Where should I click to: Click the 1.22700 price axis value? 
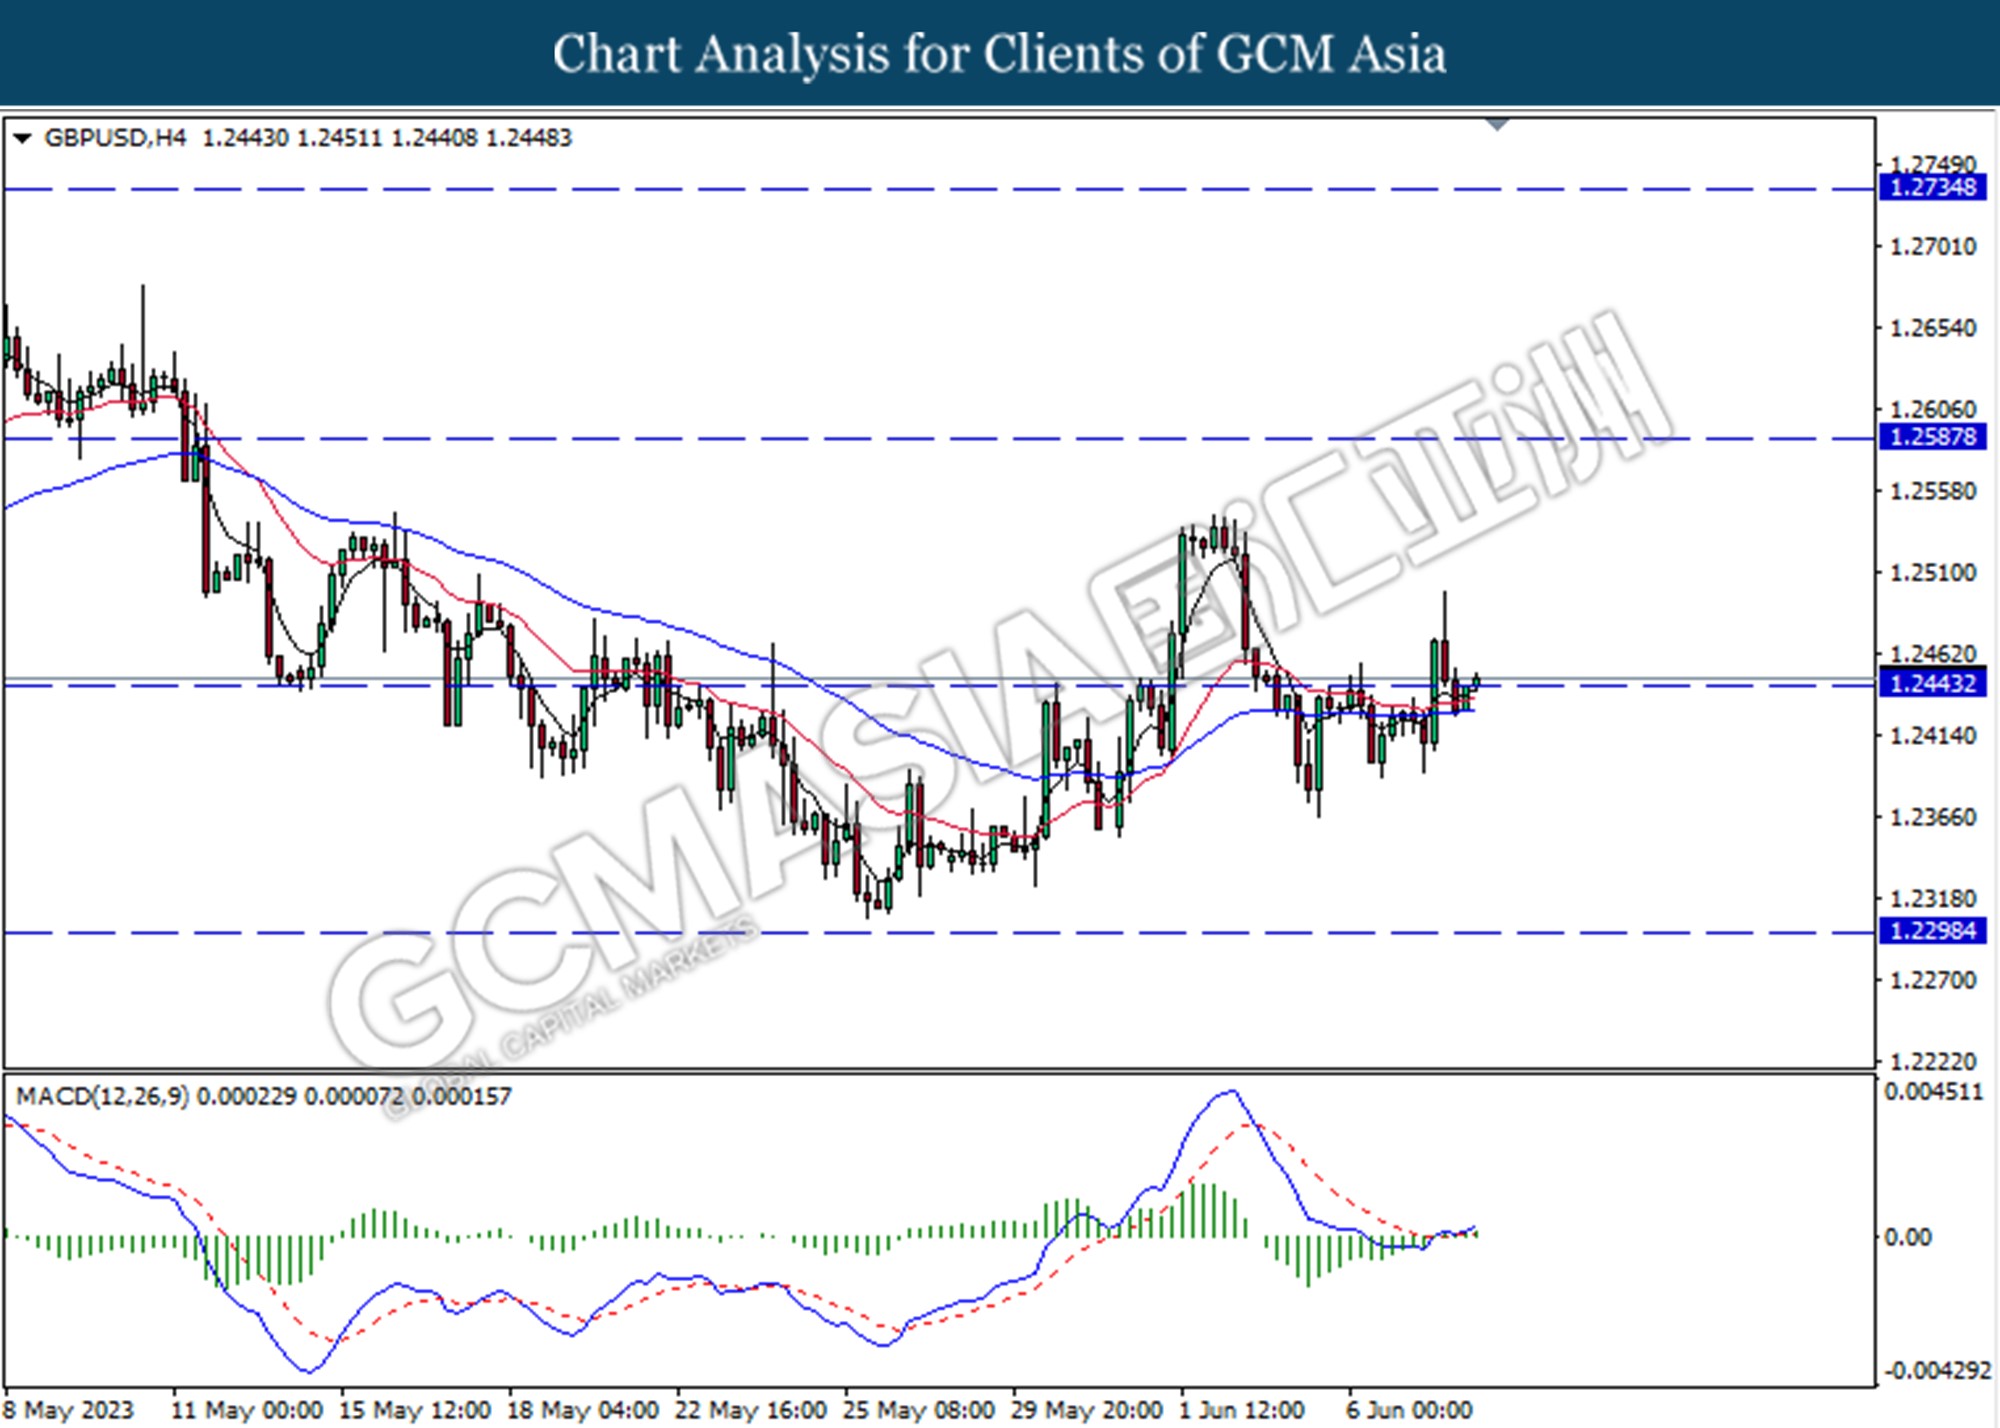(x=1933, y=981)
